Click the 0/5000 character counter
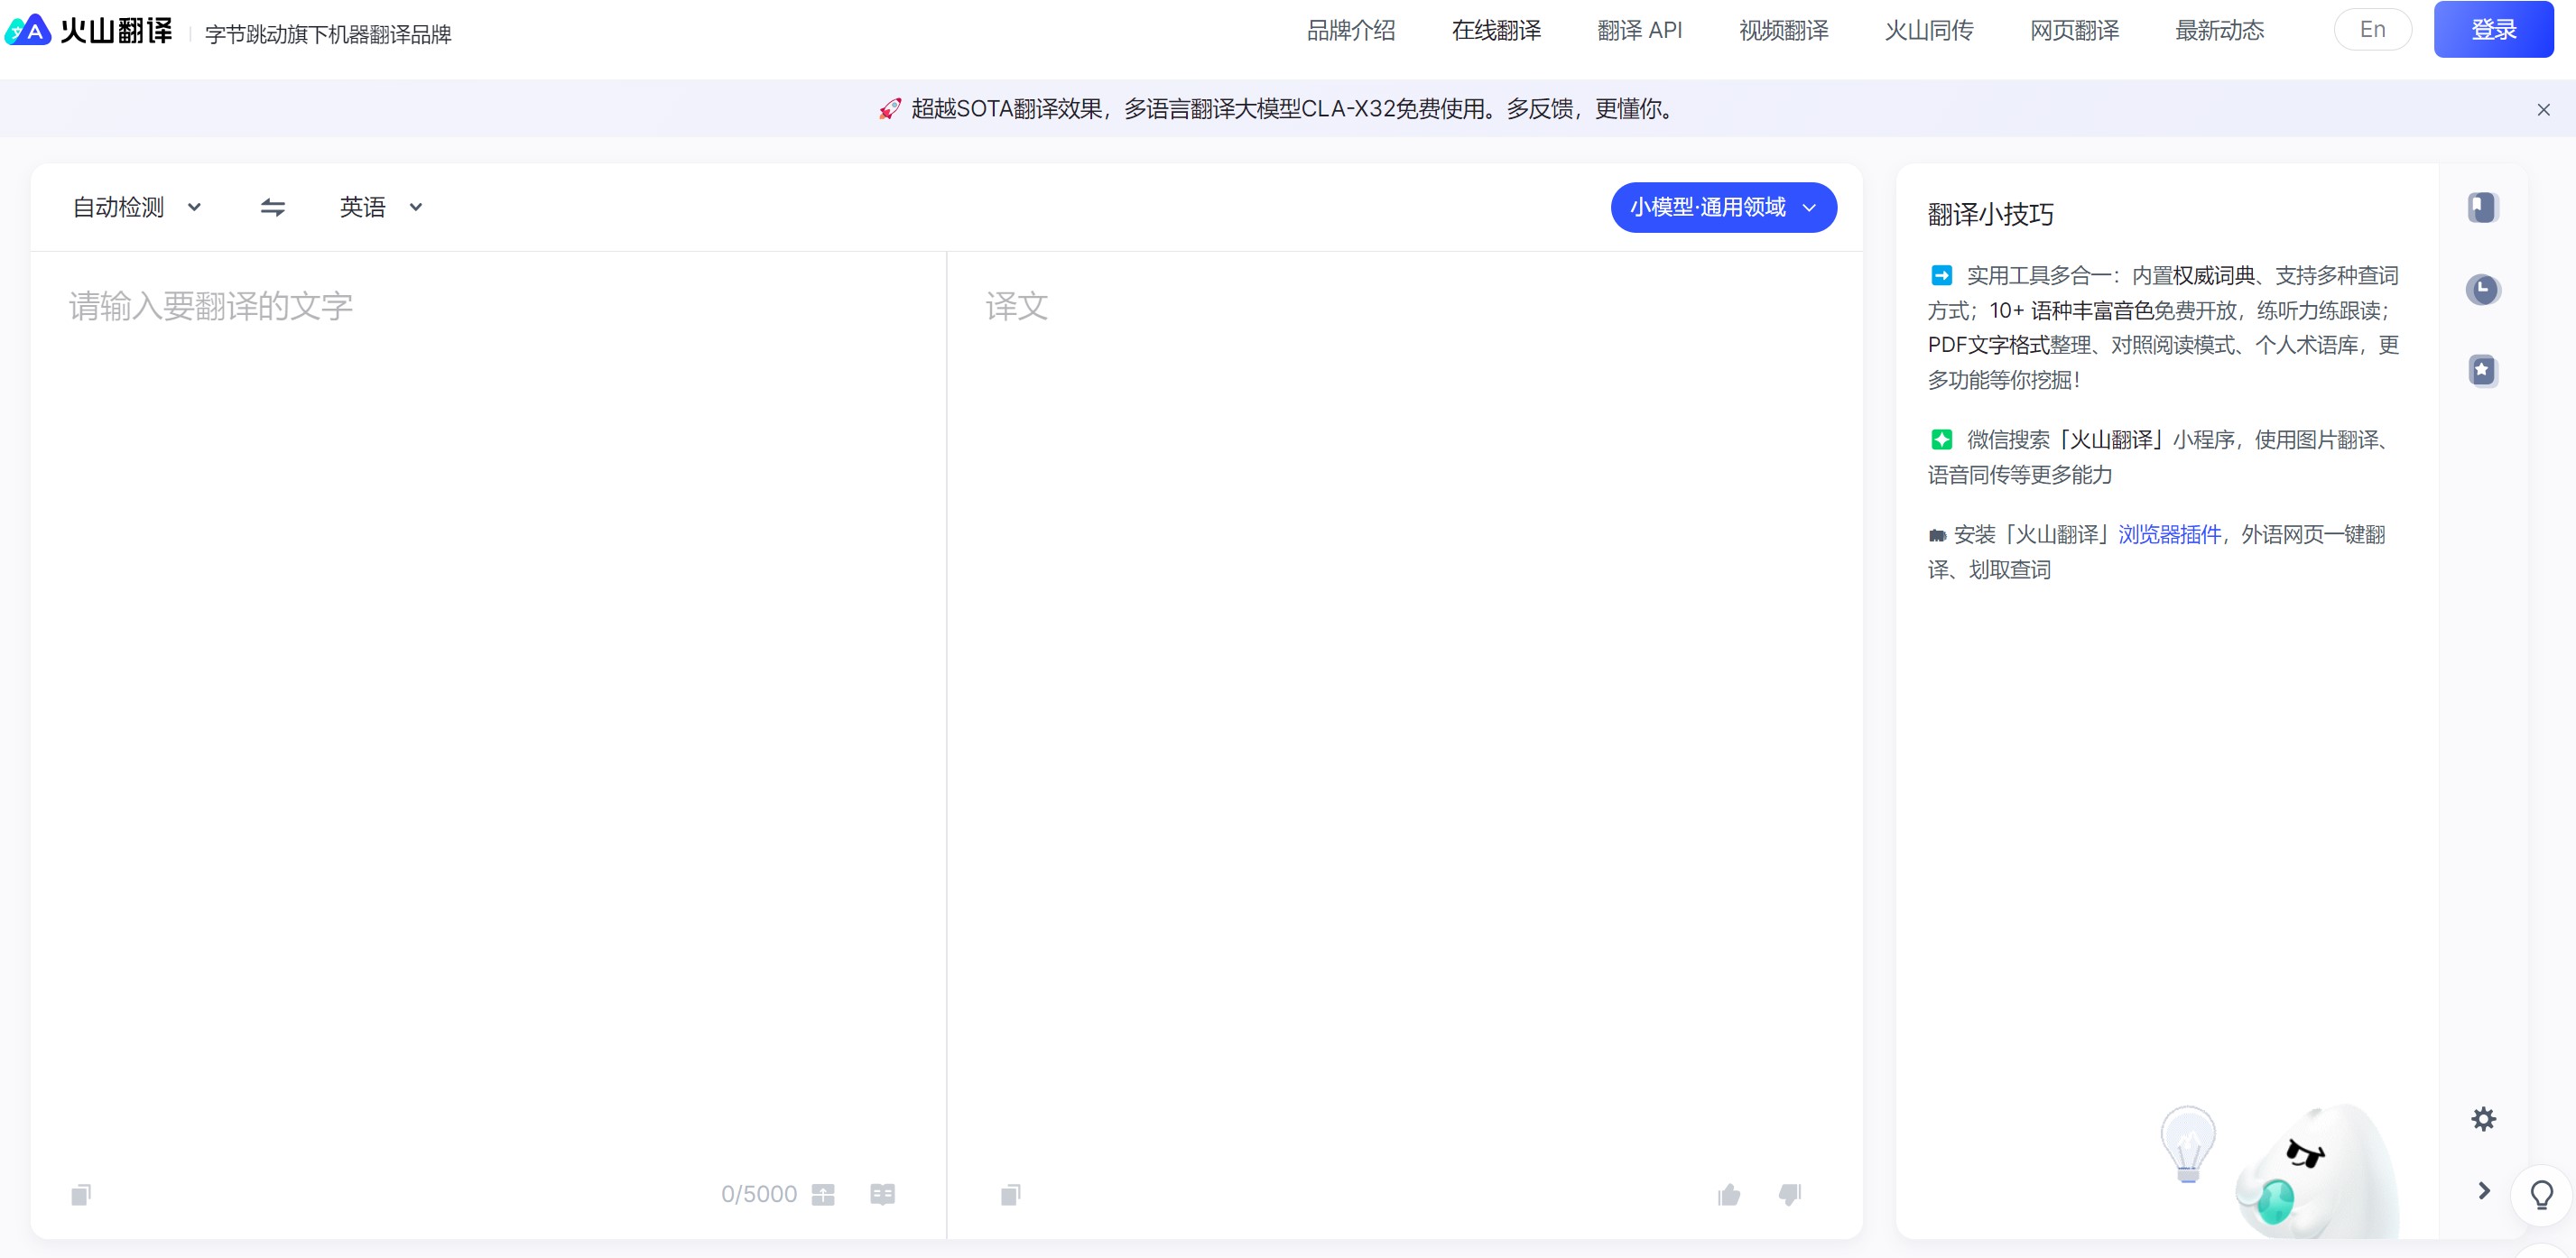Screen dimensions: 2576x1258 pyautogui.click(x=759, y=1194)
